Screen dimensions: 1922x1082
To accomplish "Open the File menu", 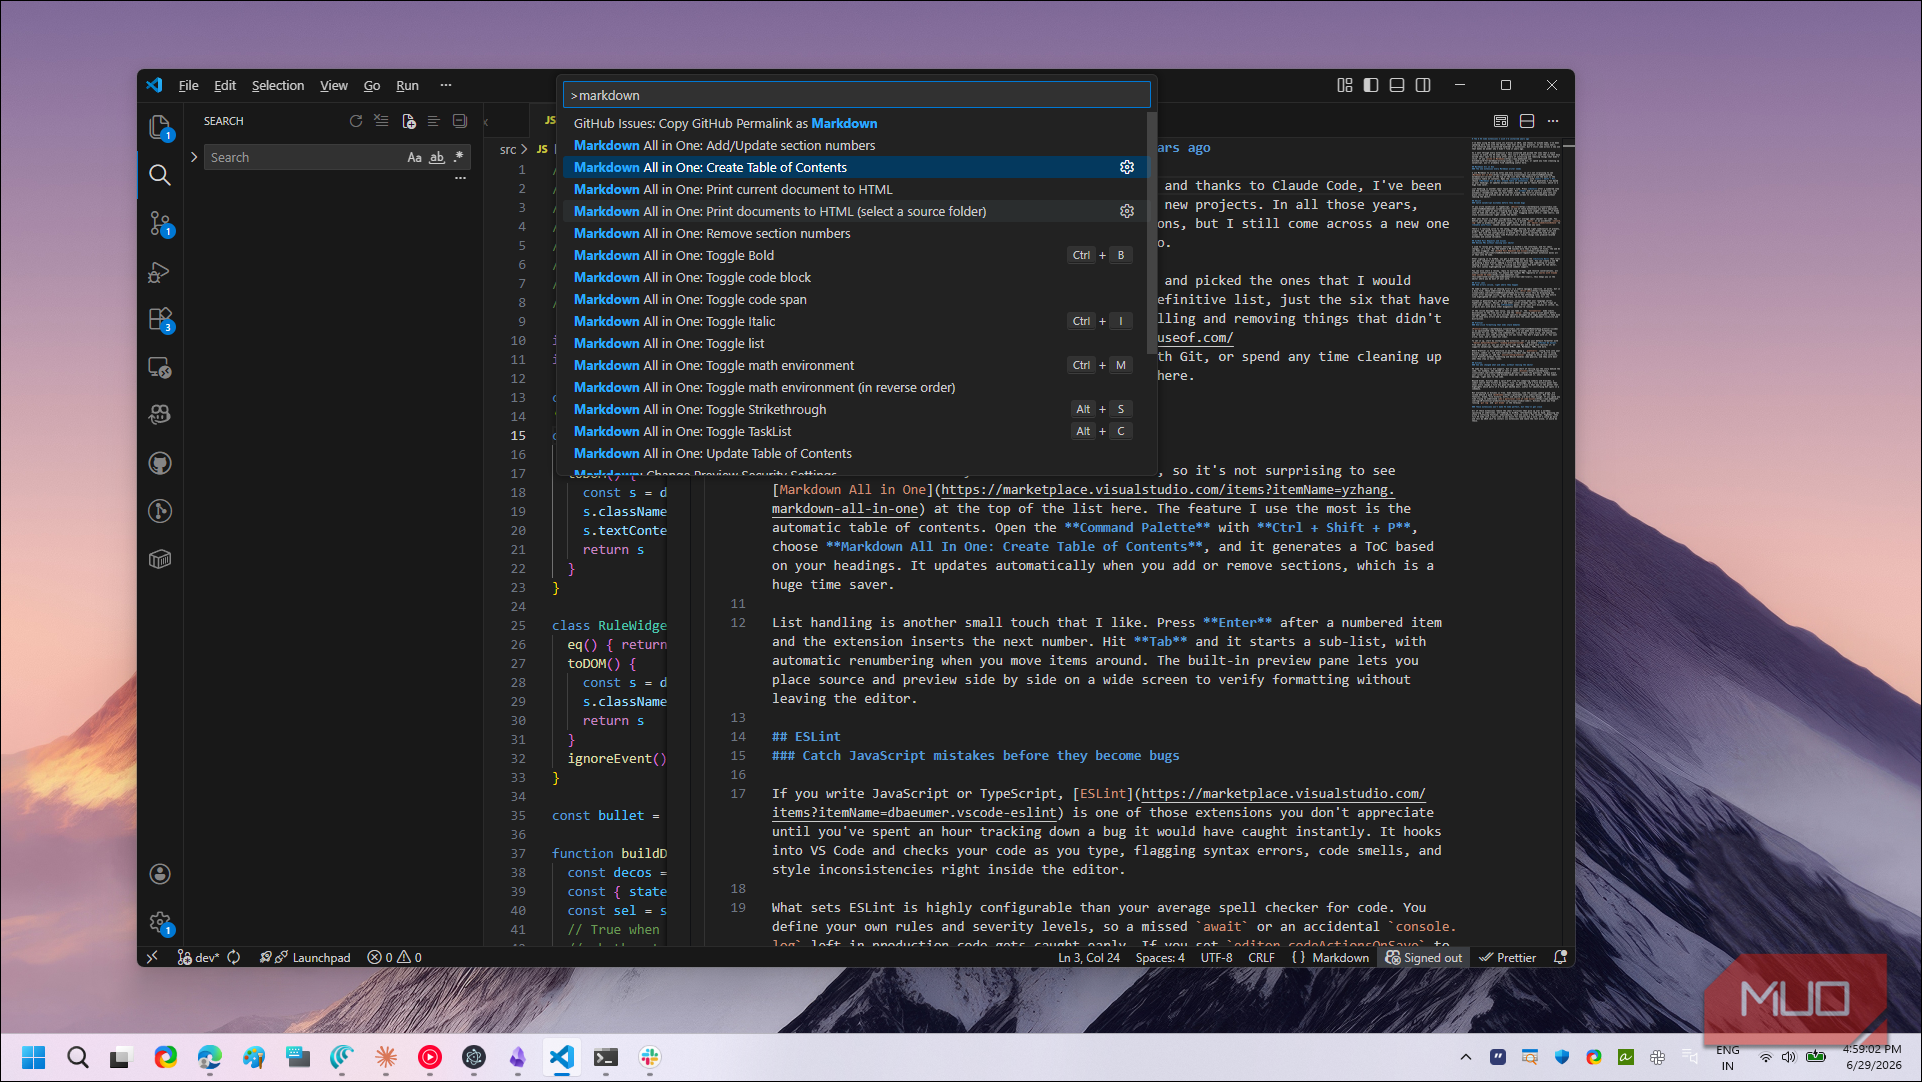I will tap(188, 85).
